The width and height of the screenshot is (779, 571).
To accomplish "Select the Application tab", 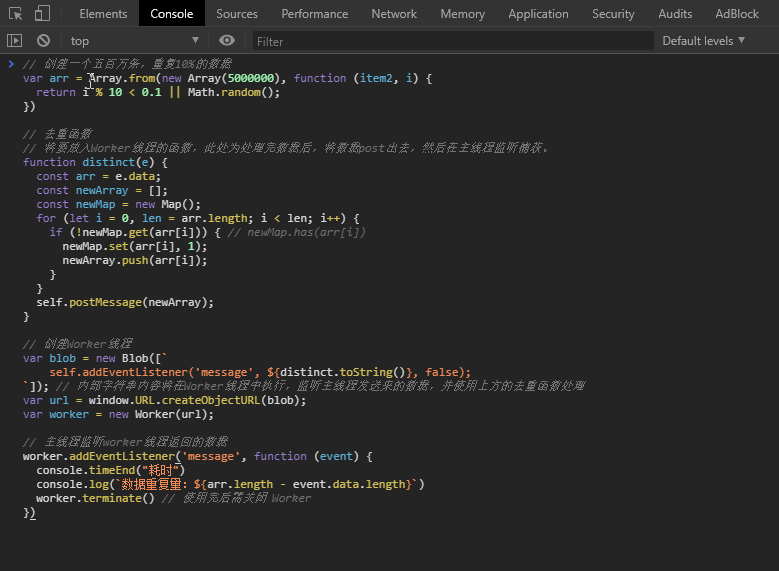I will click(538, 14).
